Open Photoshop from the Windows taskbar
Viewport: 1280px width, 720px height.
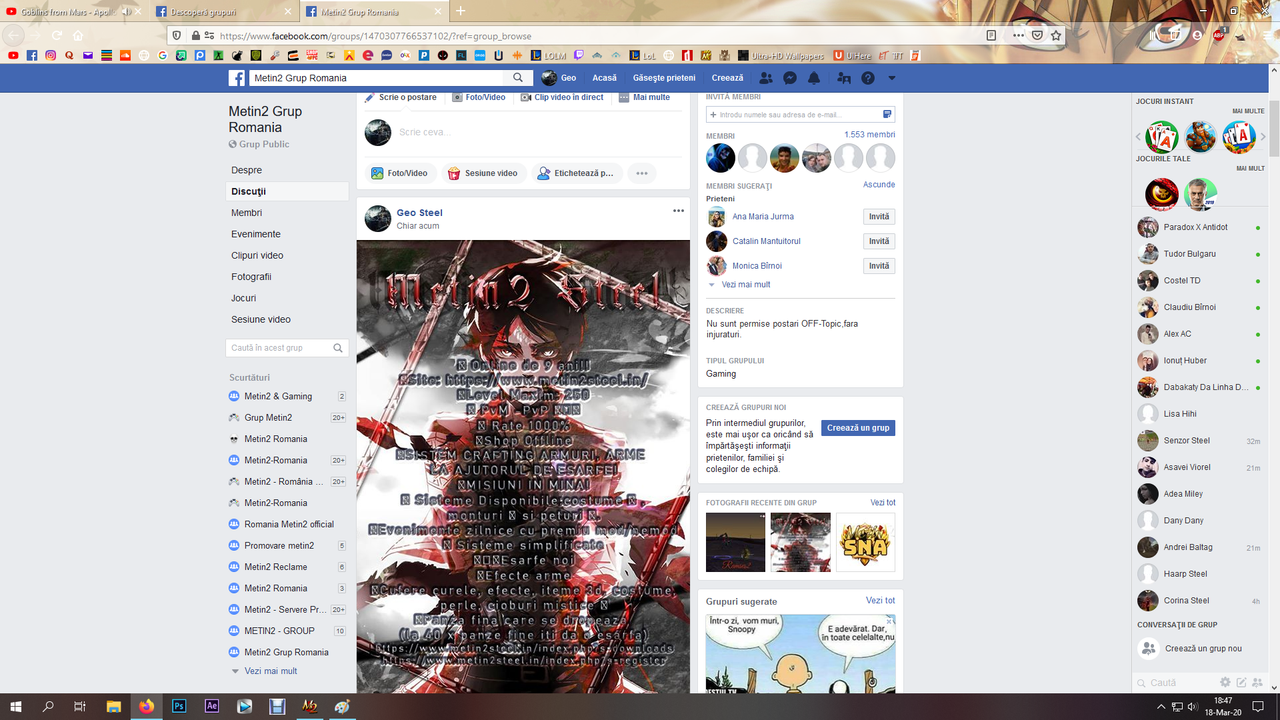point(180,706)
